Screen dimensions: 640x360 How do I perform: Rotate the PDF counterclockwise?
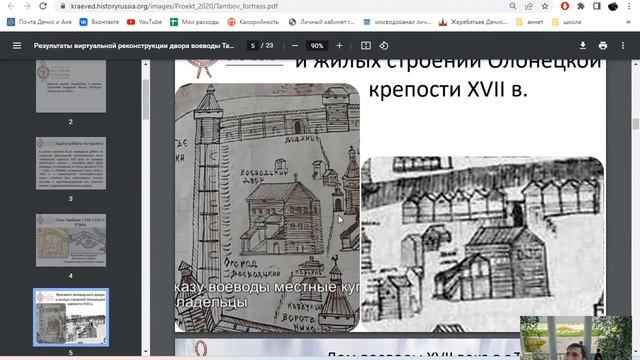click(x=384, y=46)
